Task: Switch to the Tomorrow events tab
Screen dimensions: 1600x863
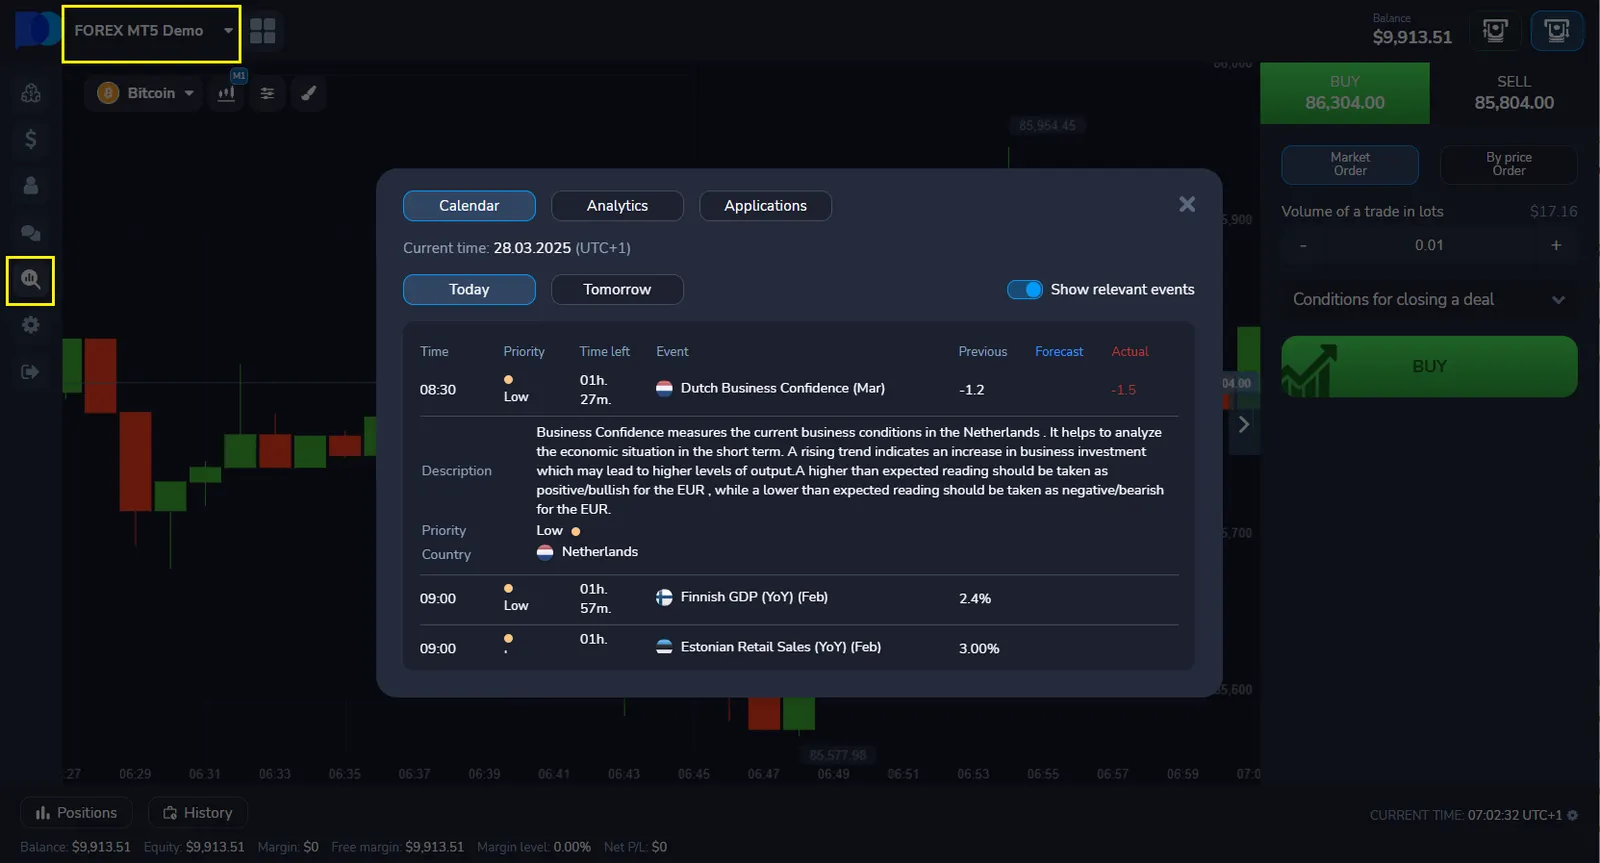Action: (617, 290)
